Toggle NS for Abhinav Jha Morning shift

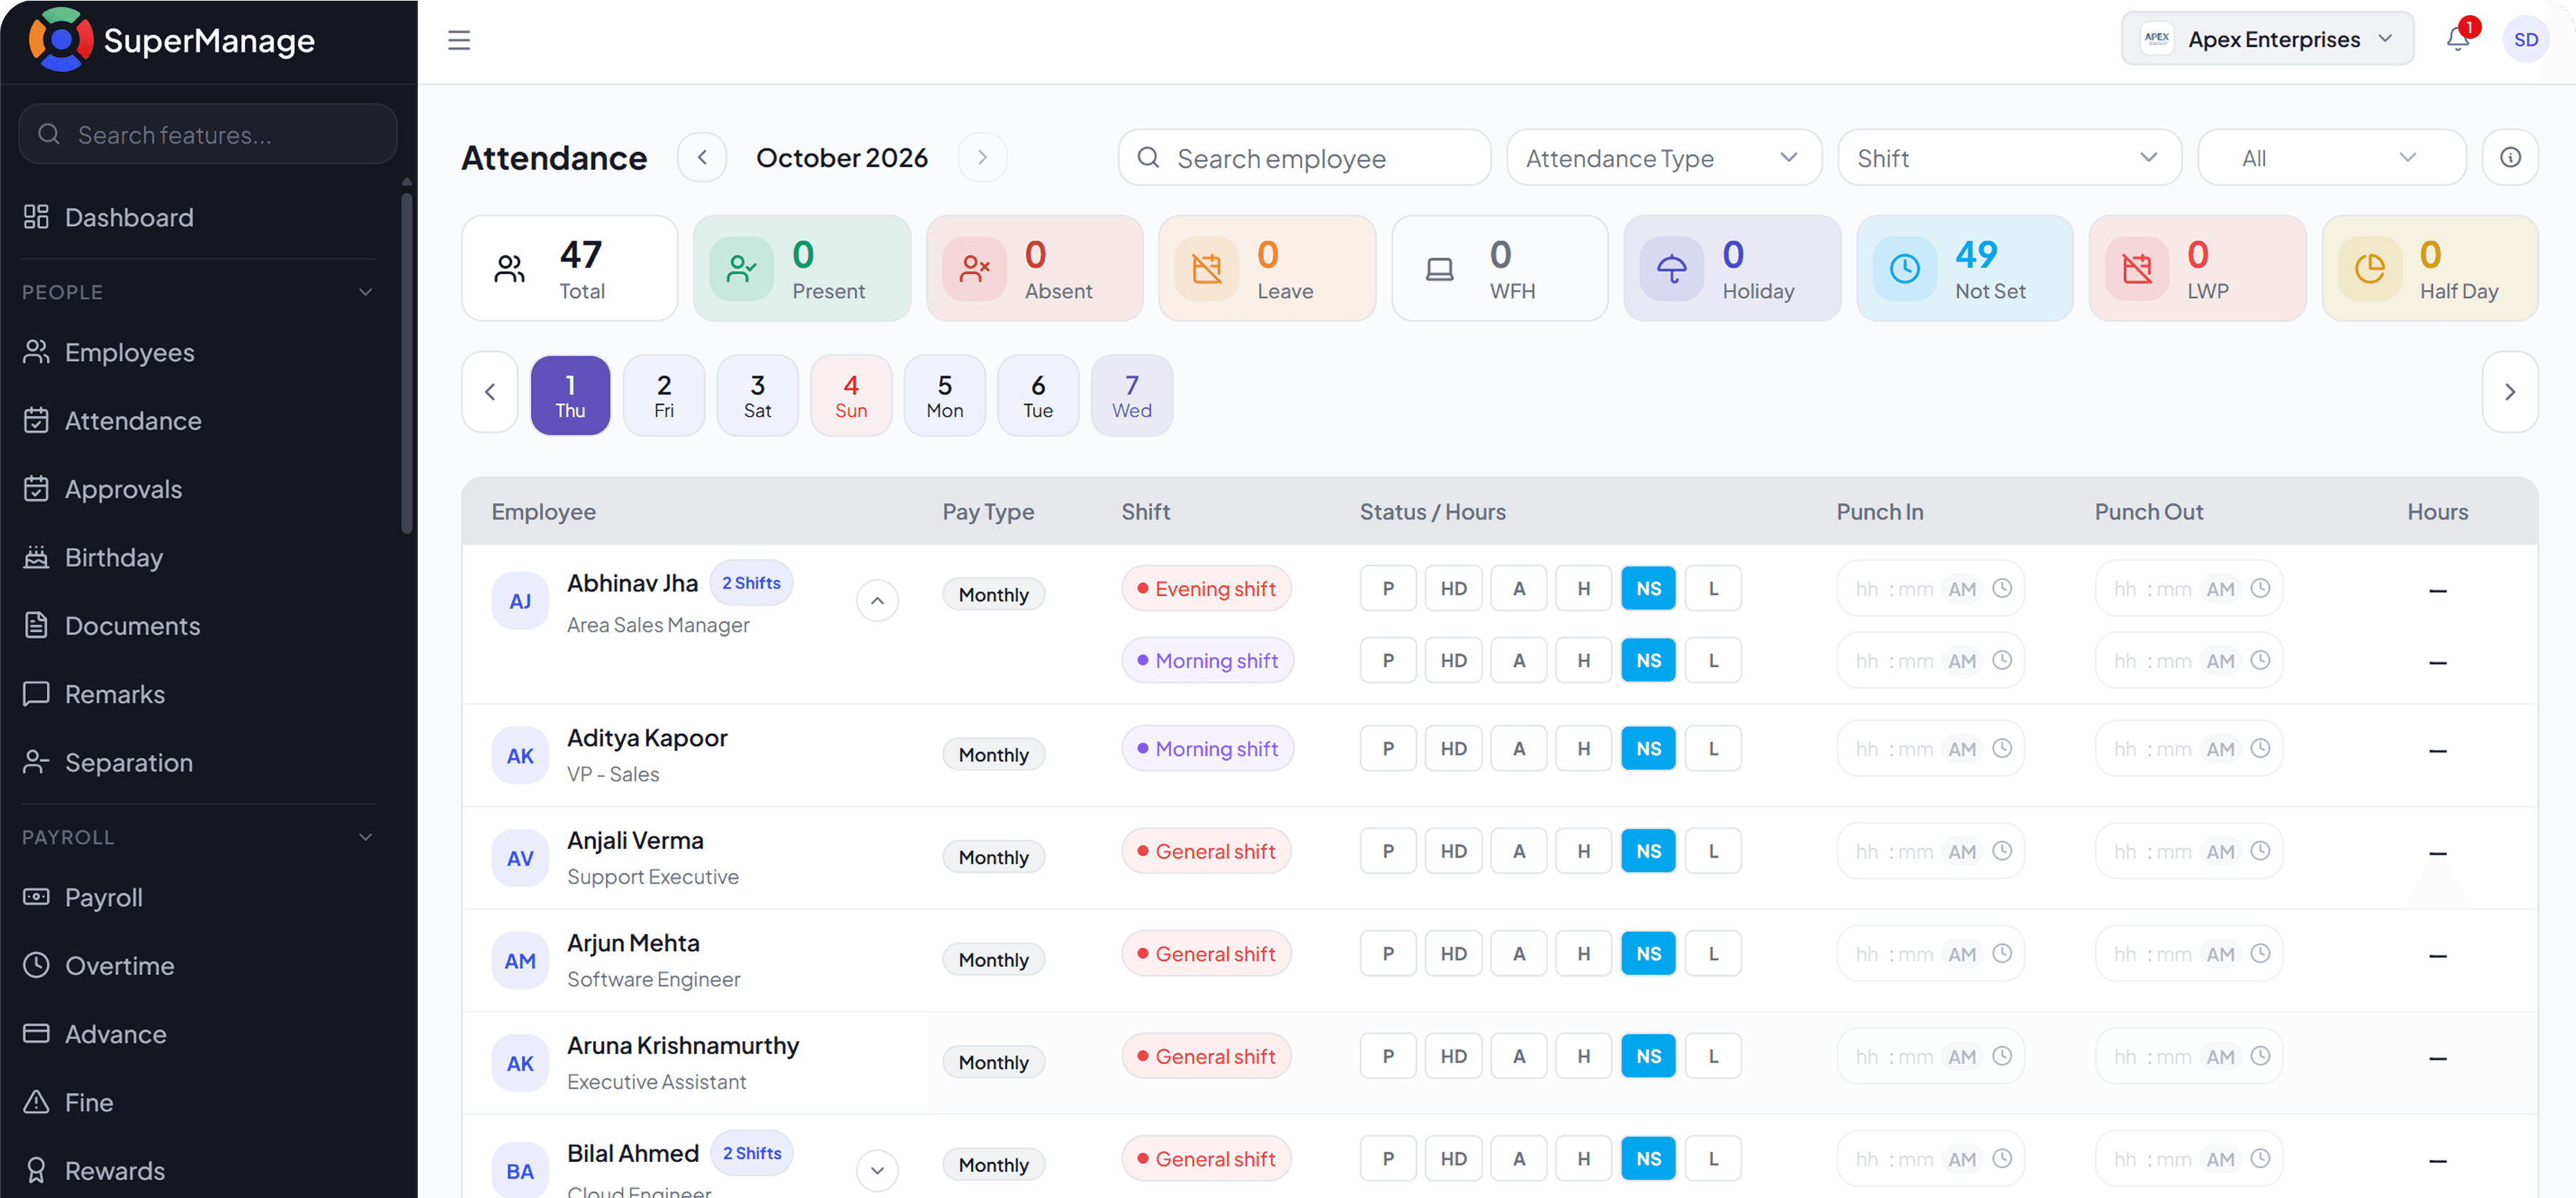pos(1648,660)
